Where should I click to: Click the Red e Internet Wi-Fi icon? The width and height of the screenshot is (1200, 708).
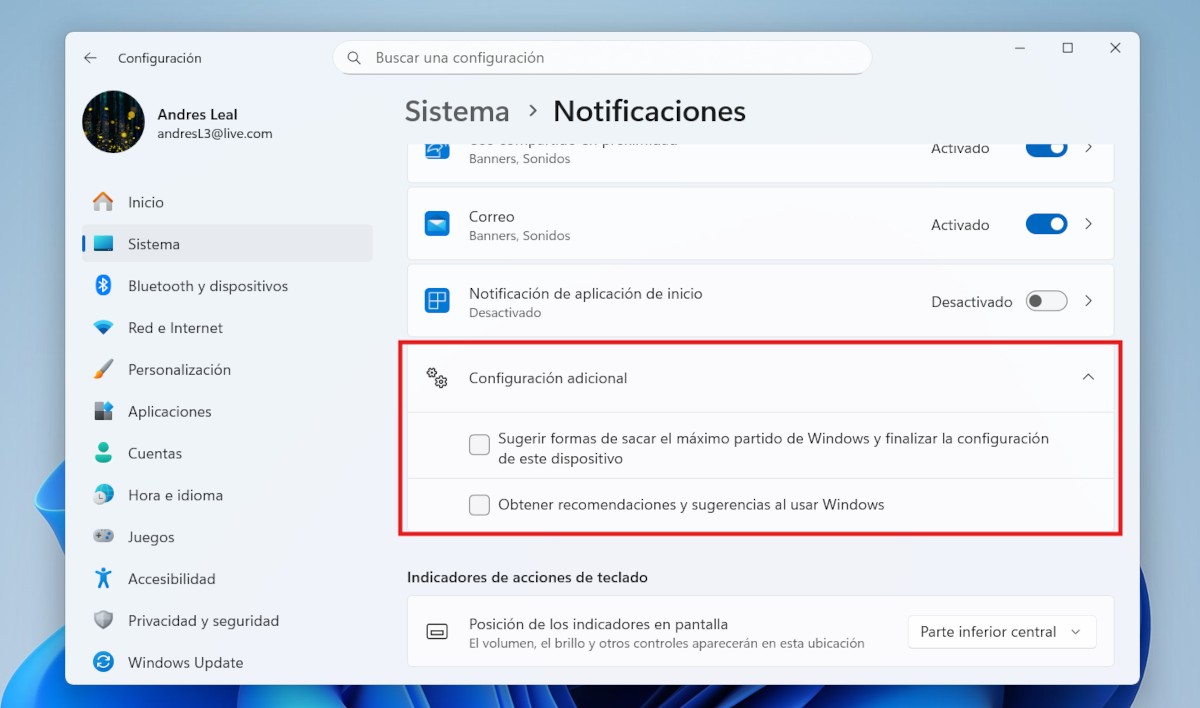(x=103, y=328)
